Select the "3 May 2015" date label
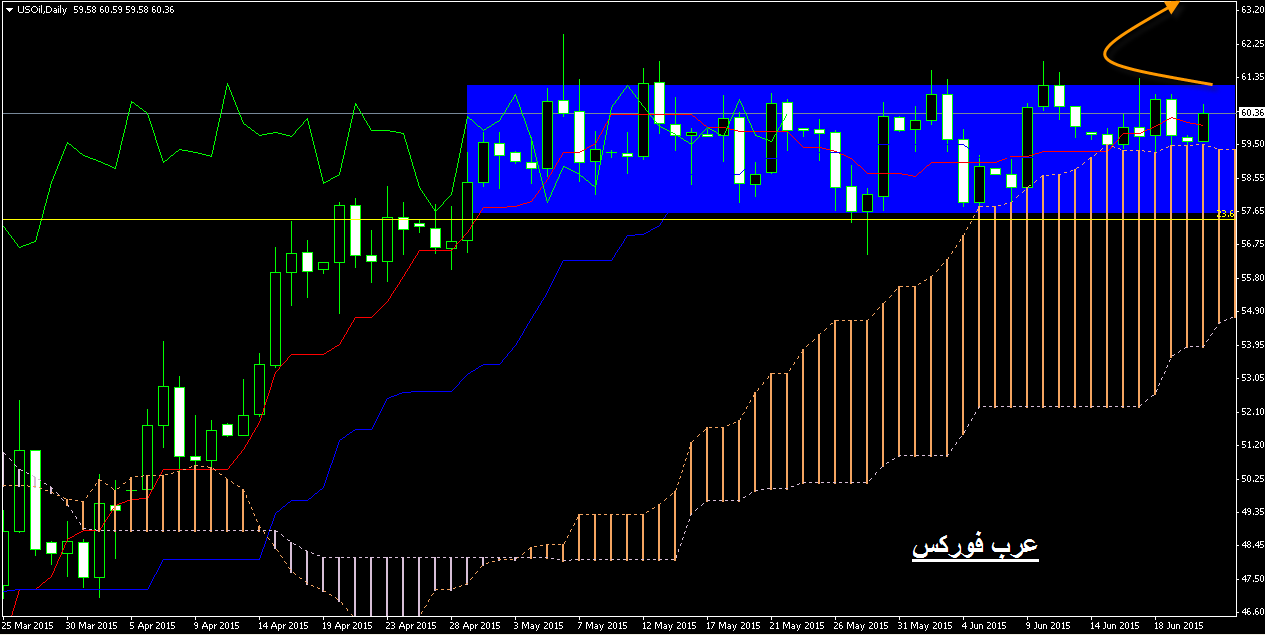This screenshot has width=1265, height=635. pyautogui.click(x=538, y=627)
